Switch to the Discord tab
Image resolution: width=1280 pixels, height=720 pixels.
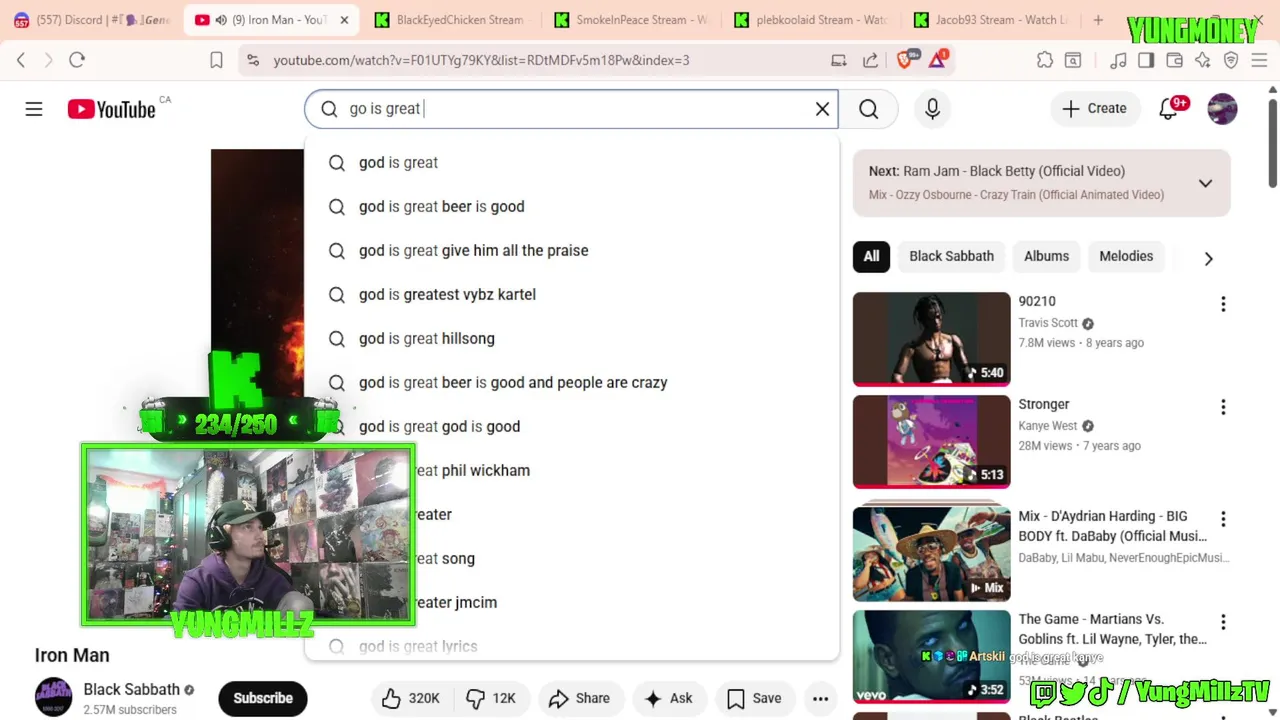[x=92, y=20]
